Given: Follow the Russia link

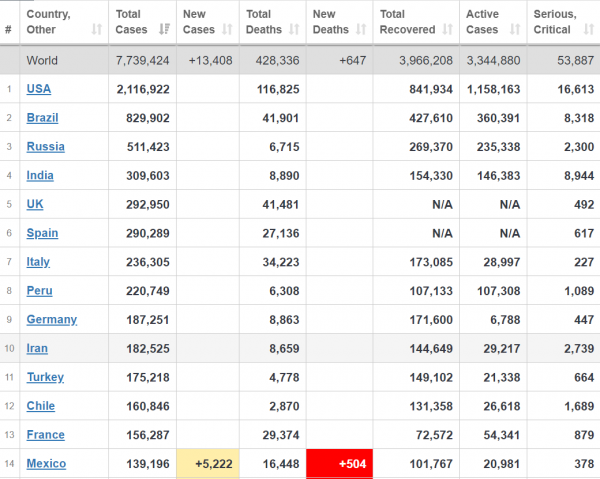Looking at the screenshot, I should pyautogui.click(x=46, y=147).
